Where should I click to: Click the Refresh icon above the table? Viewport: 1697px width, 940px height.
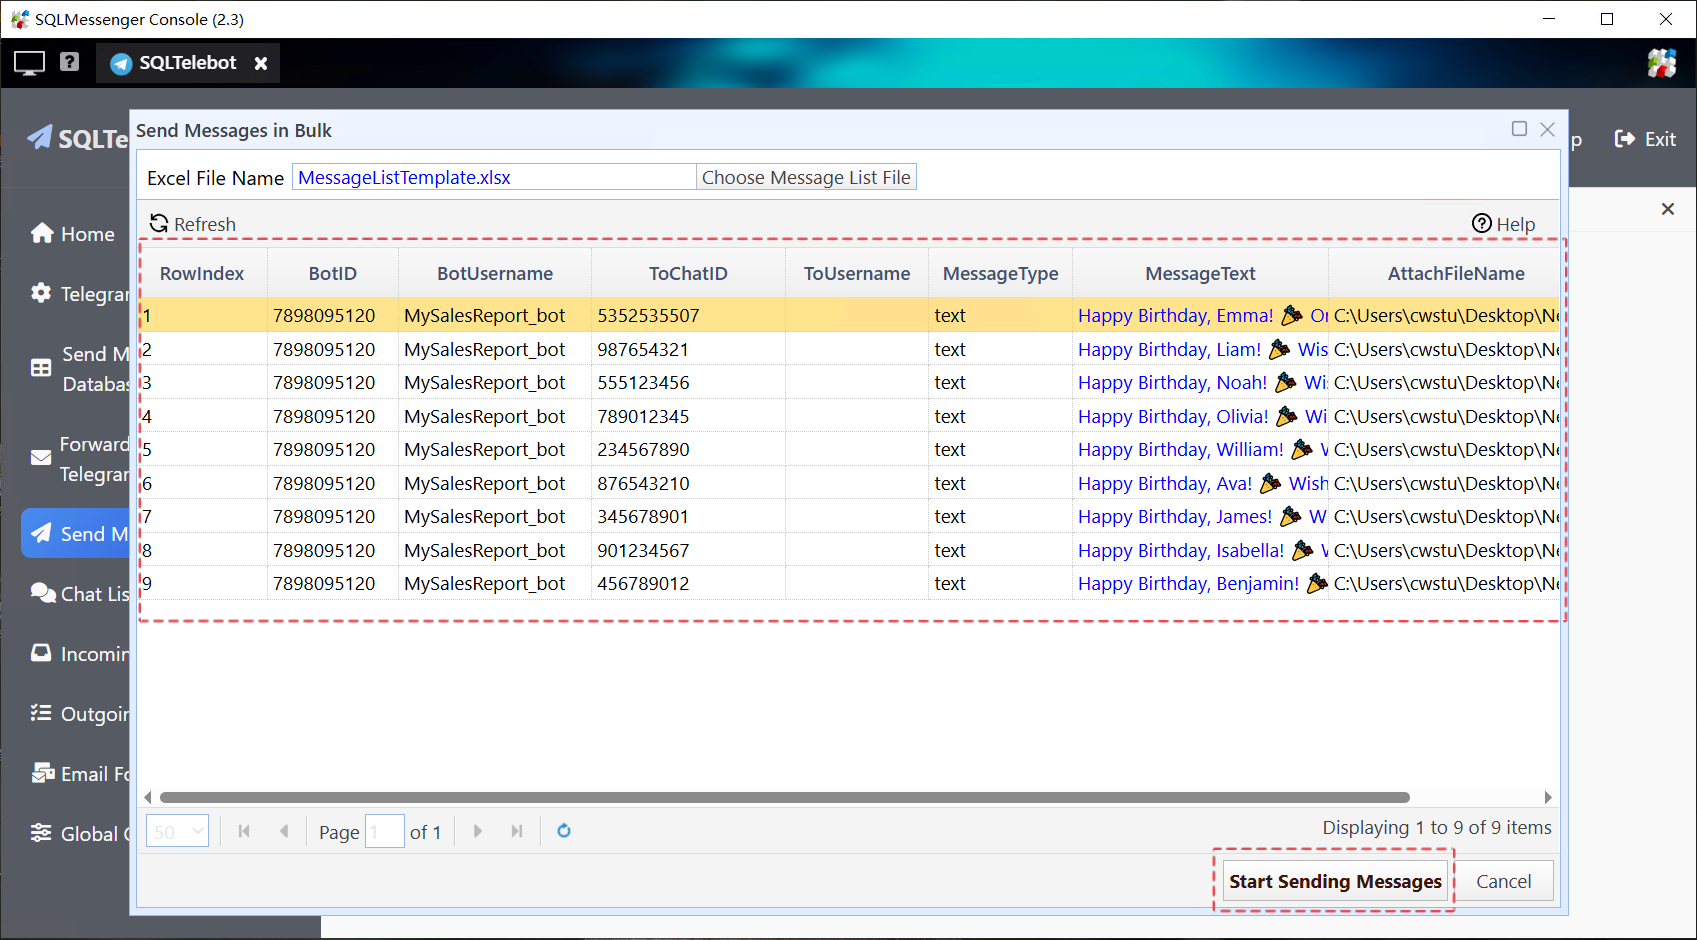pyautogui.click(x=158, y=224)
